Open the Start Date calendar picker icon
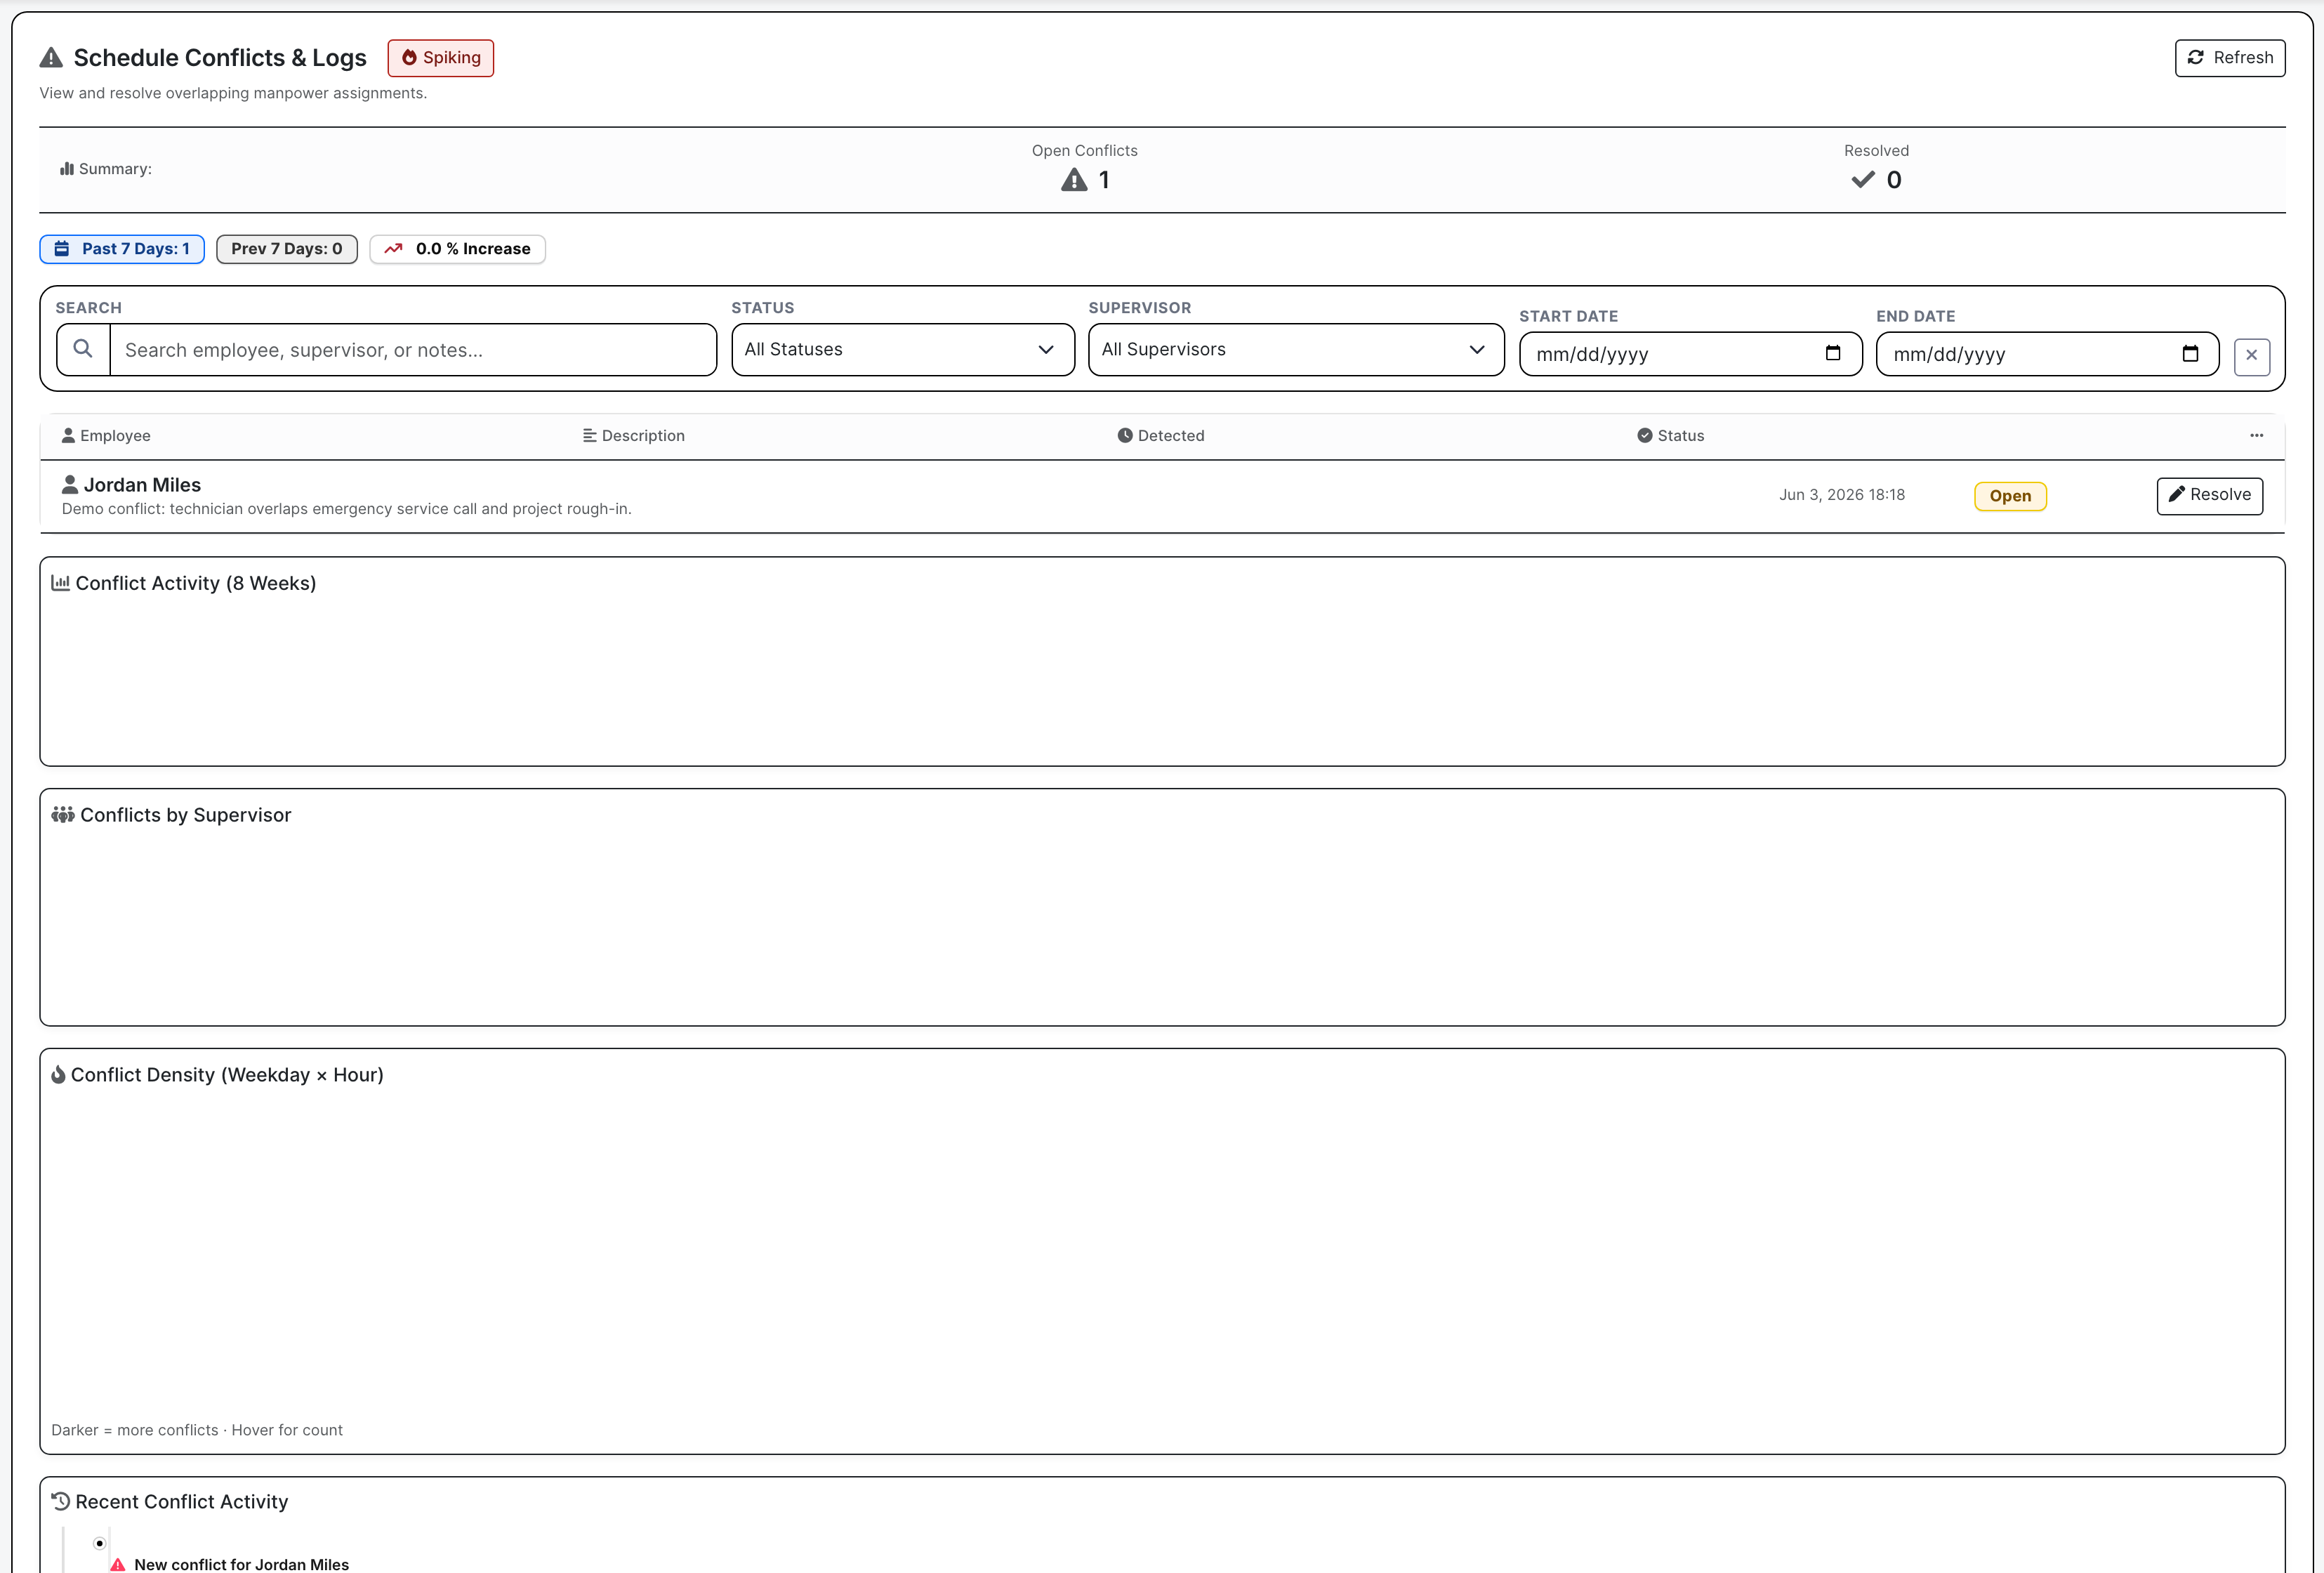This screenshot has width=2324, height=1573. [x=1833, y=354]
